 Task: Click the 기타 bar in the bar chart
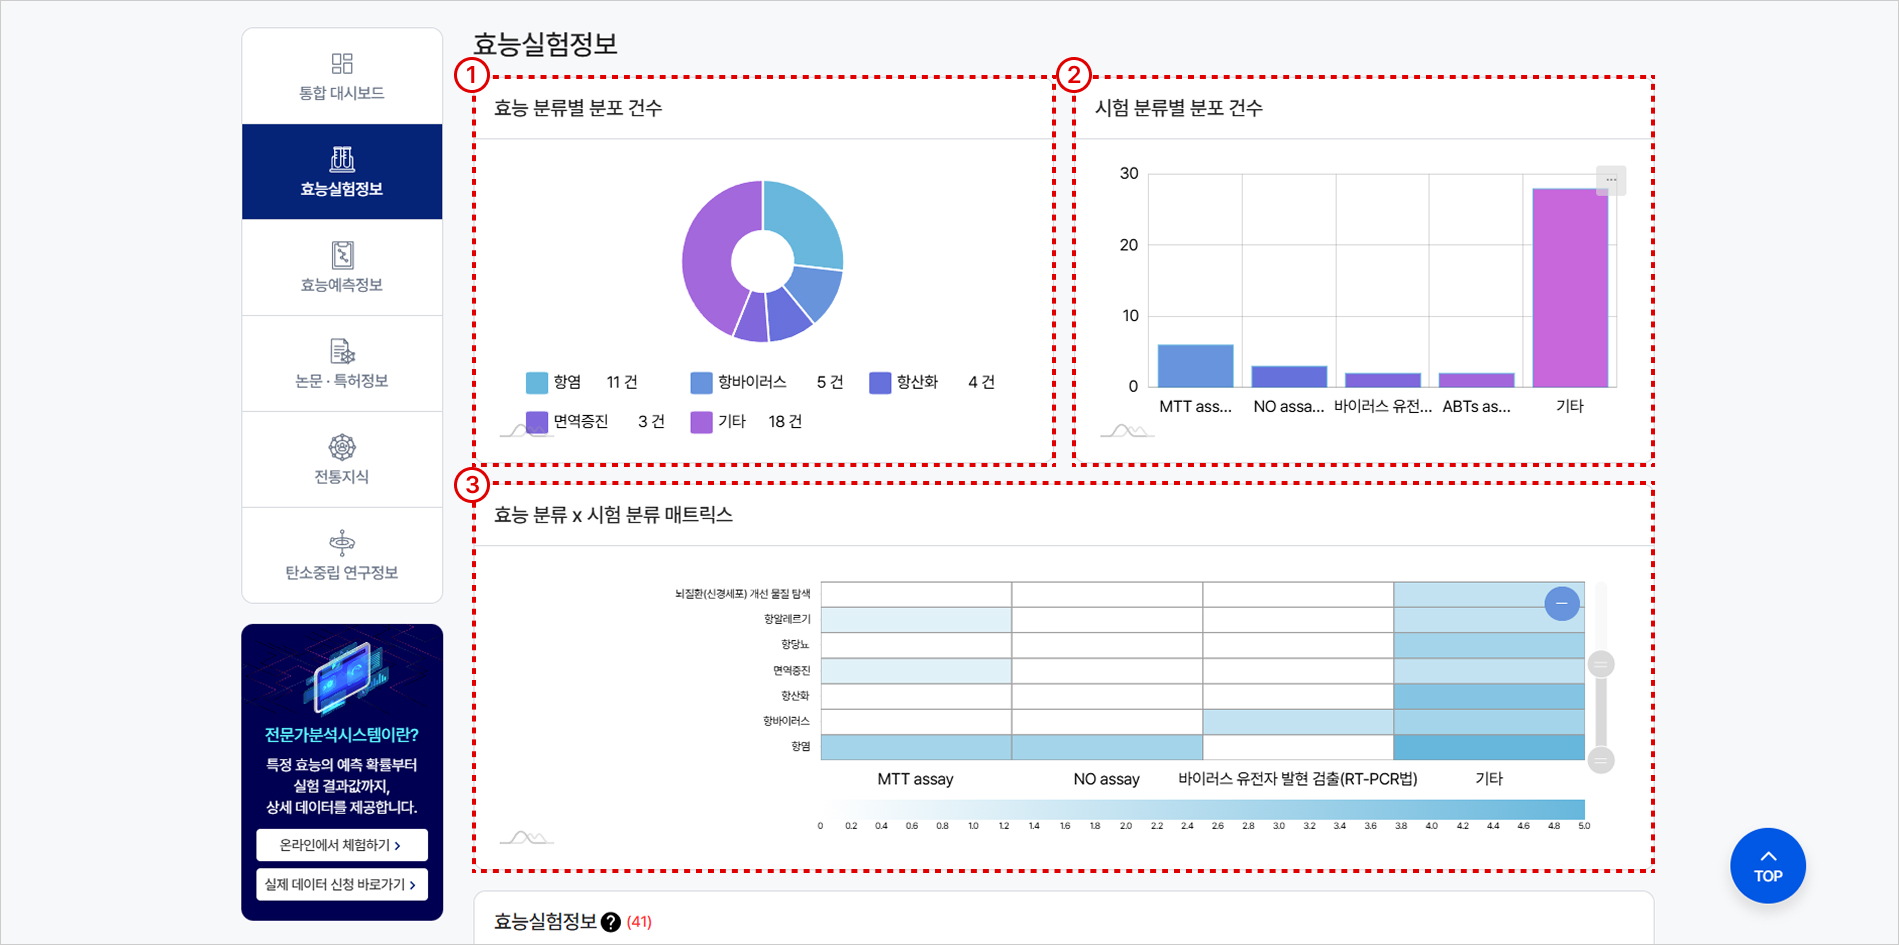[1569, 288]
